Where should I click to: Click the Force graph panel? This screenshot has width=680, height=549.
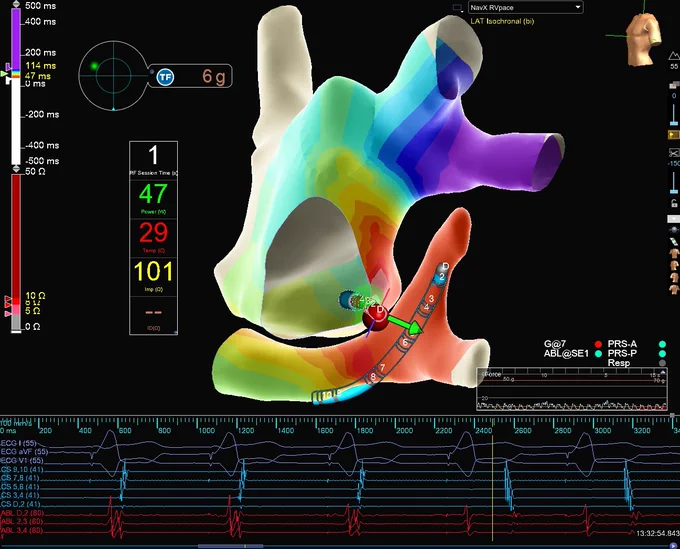point(572,389)
